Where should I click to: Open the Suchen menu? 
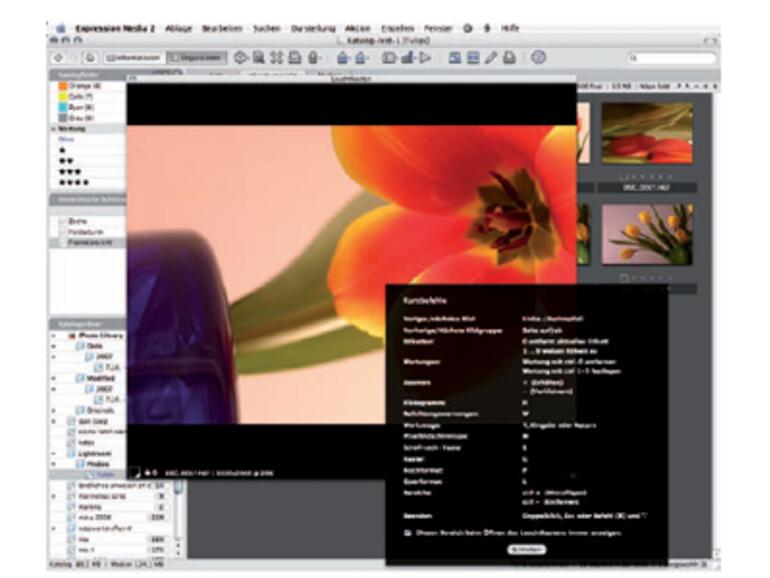(267, 28)
